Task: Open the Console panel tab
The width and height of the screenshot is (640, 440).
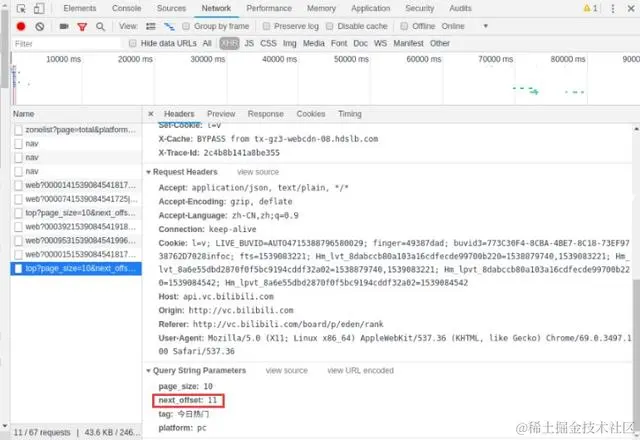Action: point(127,8)
